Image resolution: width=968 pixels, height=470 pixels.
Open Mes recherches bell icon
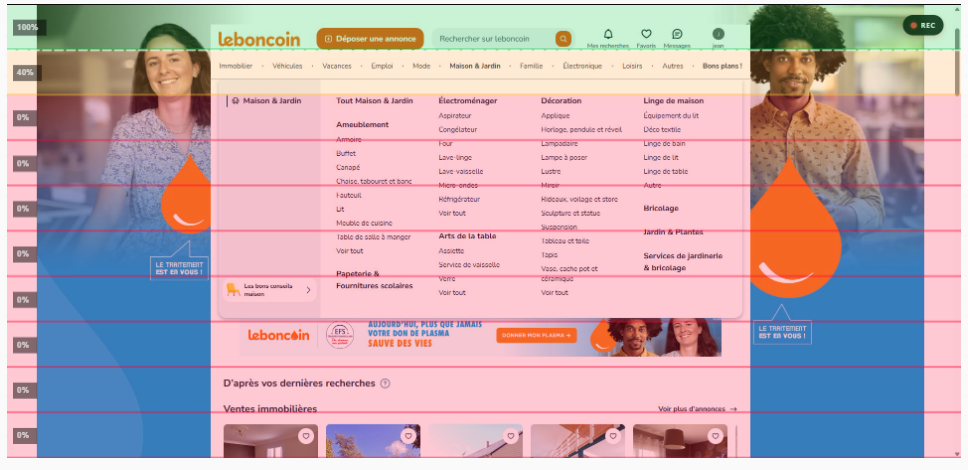[x=608, y=35]
